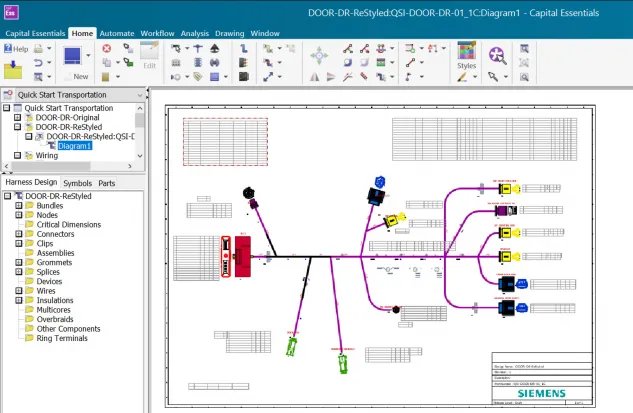The height and width of the screenshot is (413, 633).
Task: Click the tan price-tag icon
Action: coord(198,76)
